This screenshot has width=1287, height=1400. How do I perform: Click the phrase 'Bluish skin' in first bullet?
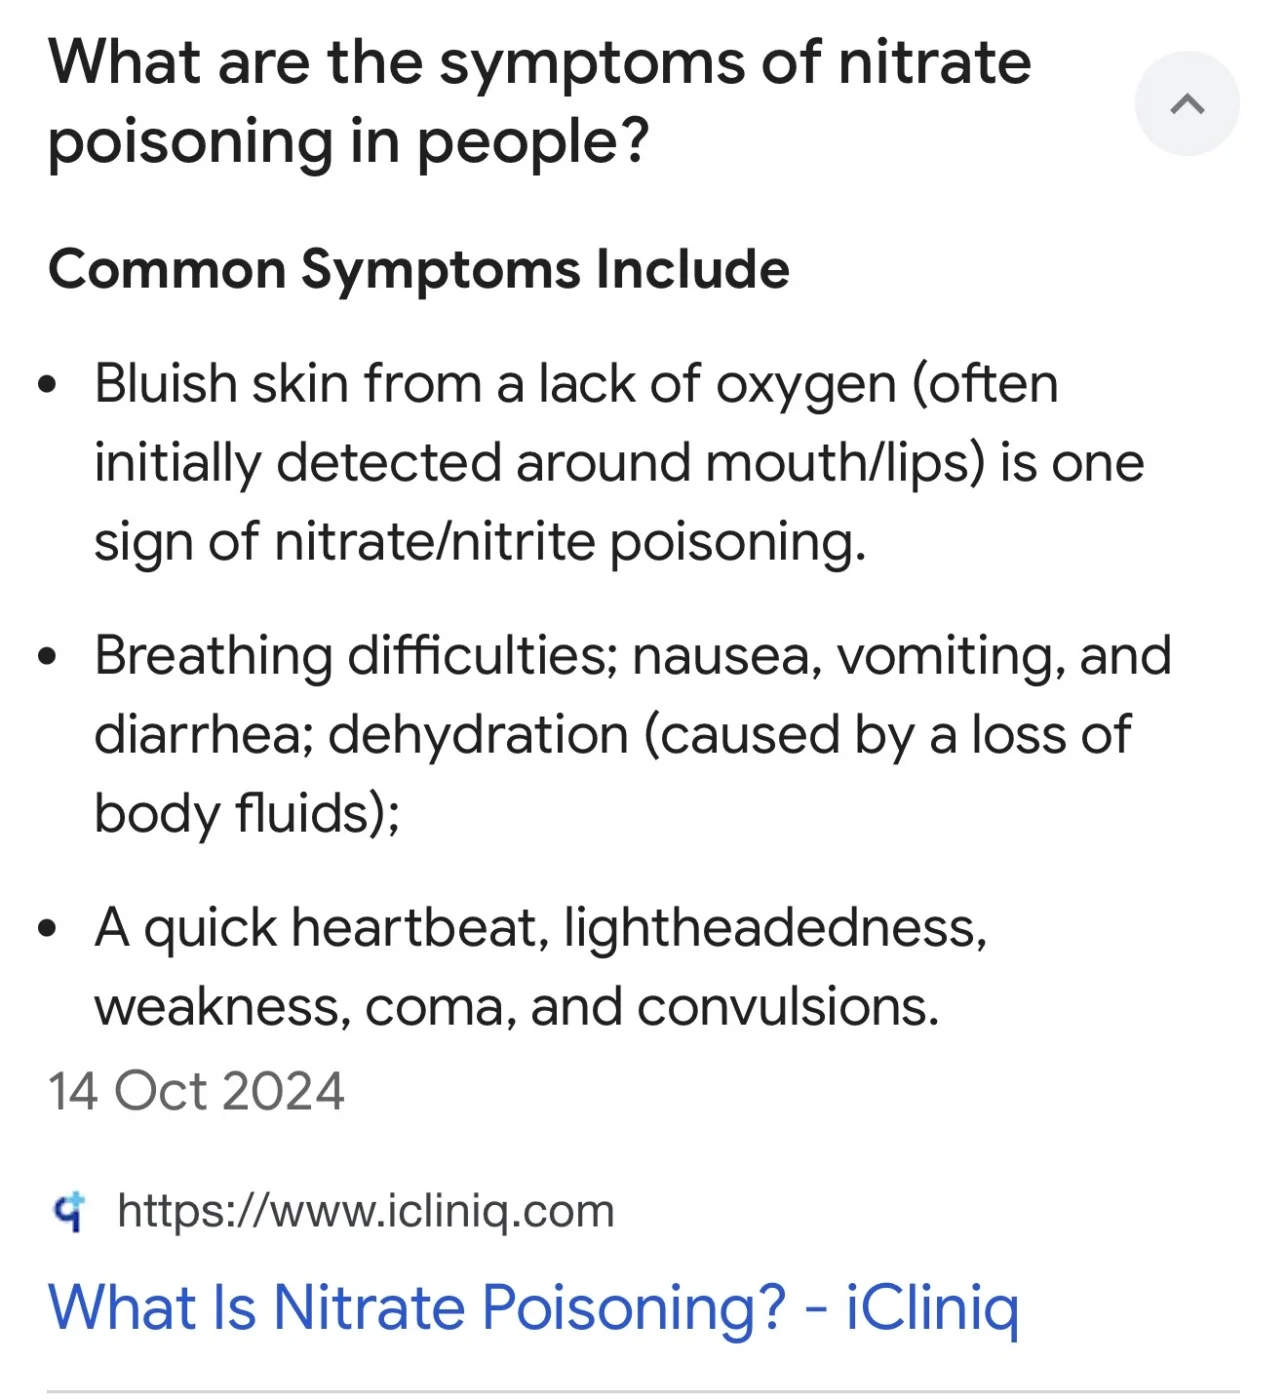pos(220,384)
